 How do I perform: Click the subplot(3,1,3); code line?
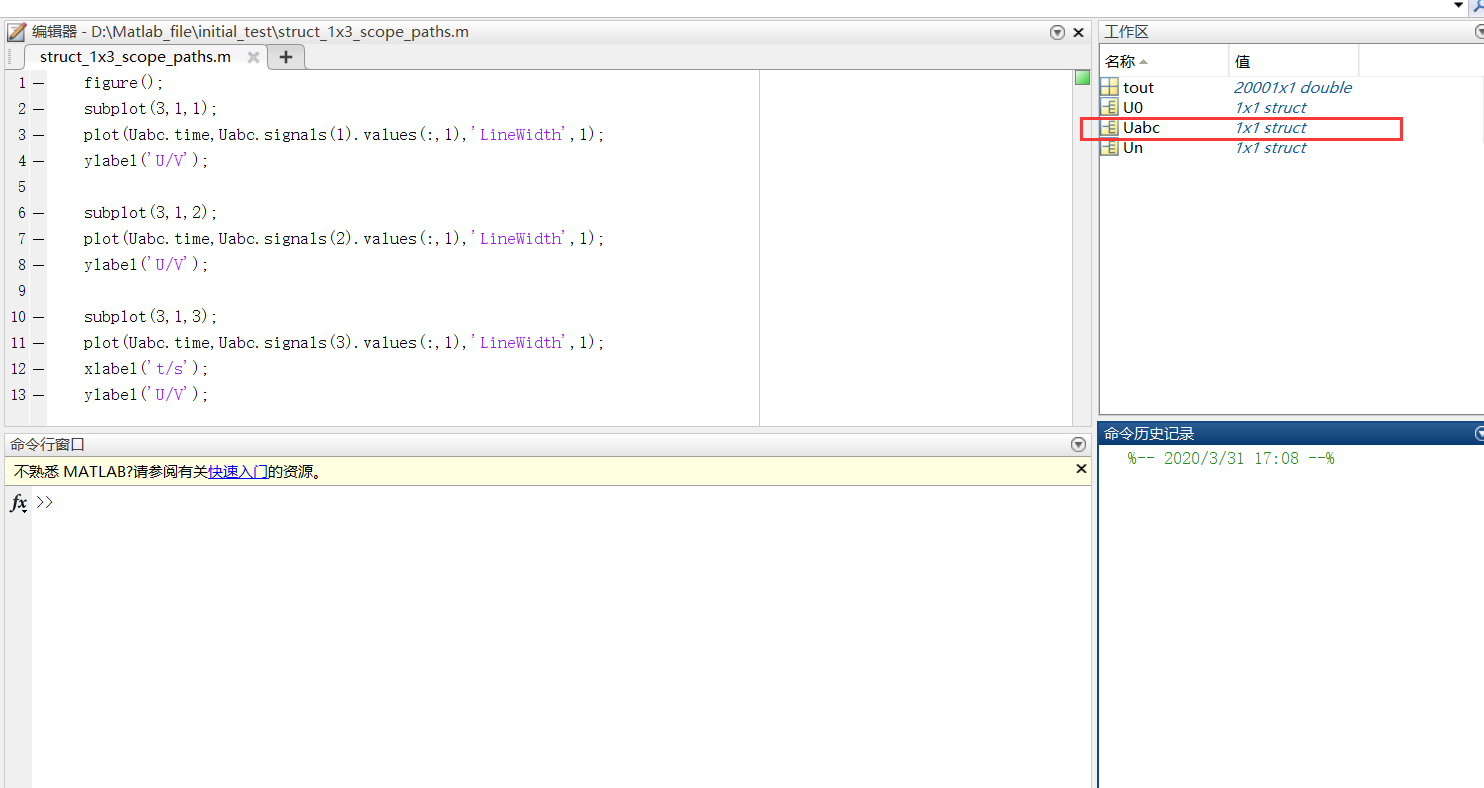150,317
